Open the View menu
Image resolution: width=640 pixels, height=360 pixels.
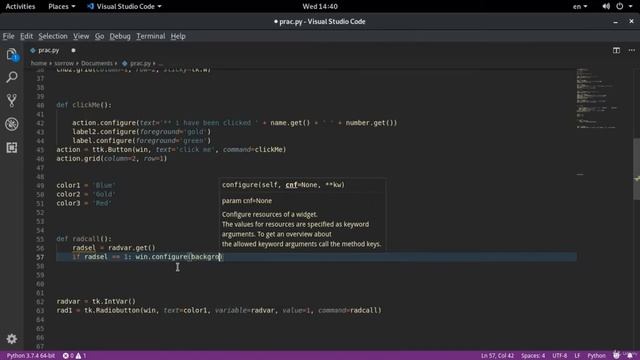(81, 36)
